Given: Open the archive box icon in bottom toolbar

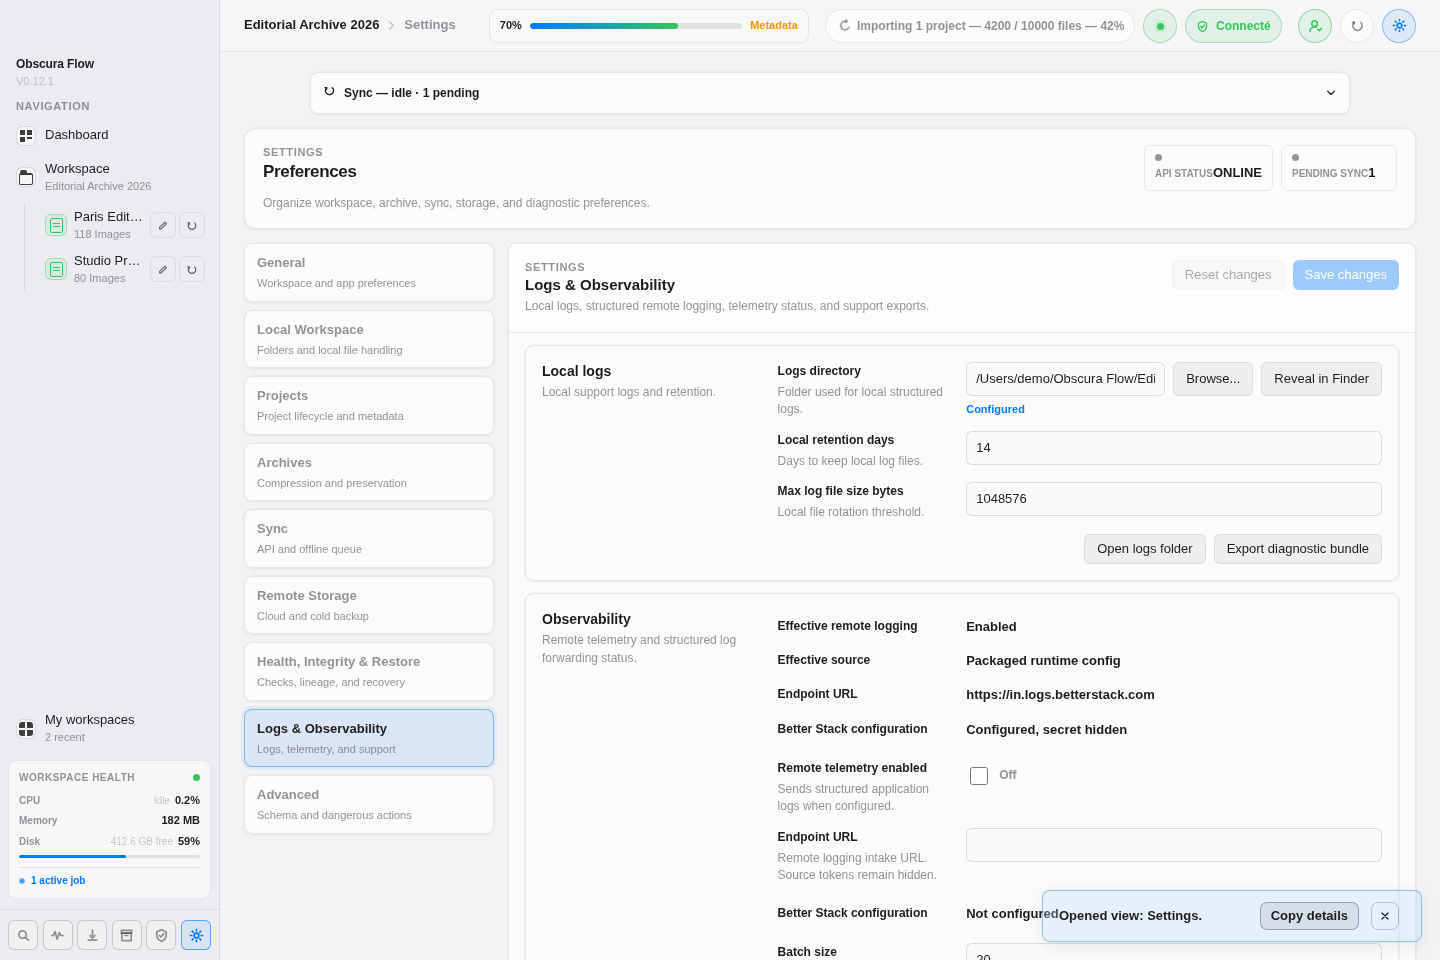Looking at the screenshot, I should [x=127, y=935].
